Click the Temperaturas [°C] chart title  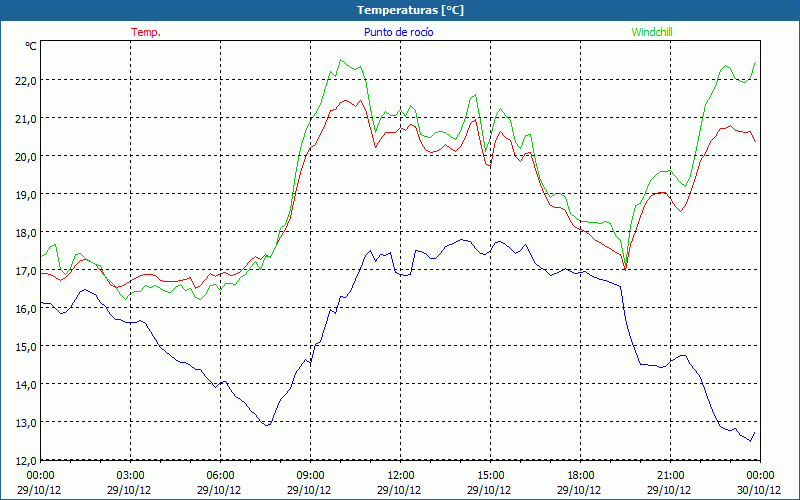tap(410, 10)
